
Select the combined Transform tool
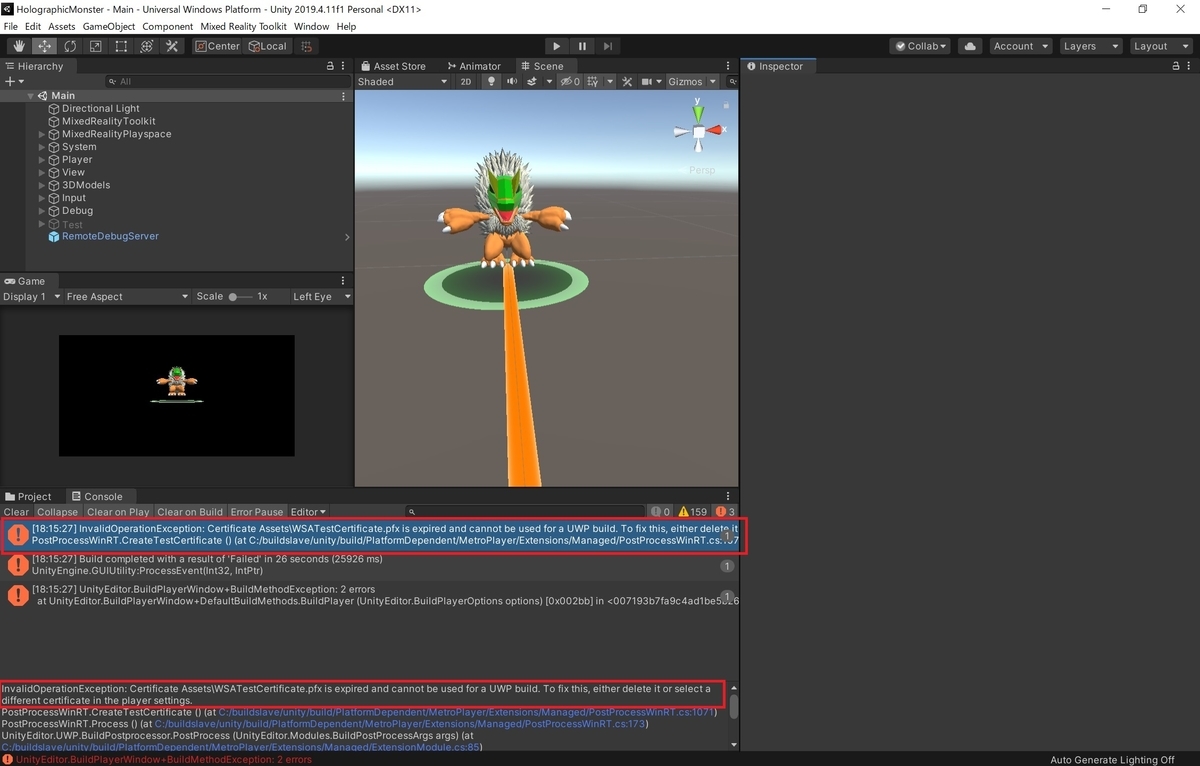coord(147,46)
